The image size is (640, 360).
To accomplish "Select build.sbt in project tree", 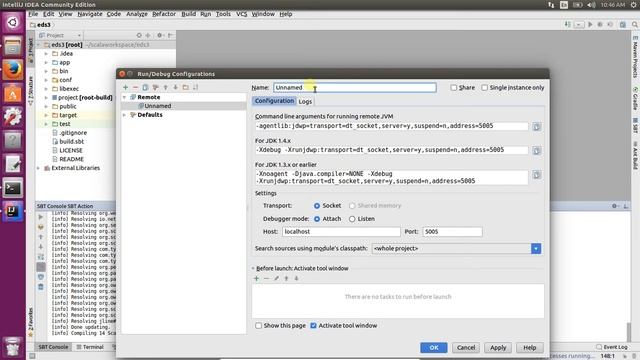I will 71,142.
